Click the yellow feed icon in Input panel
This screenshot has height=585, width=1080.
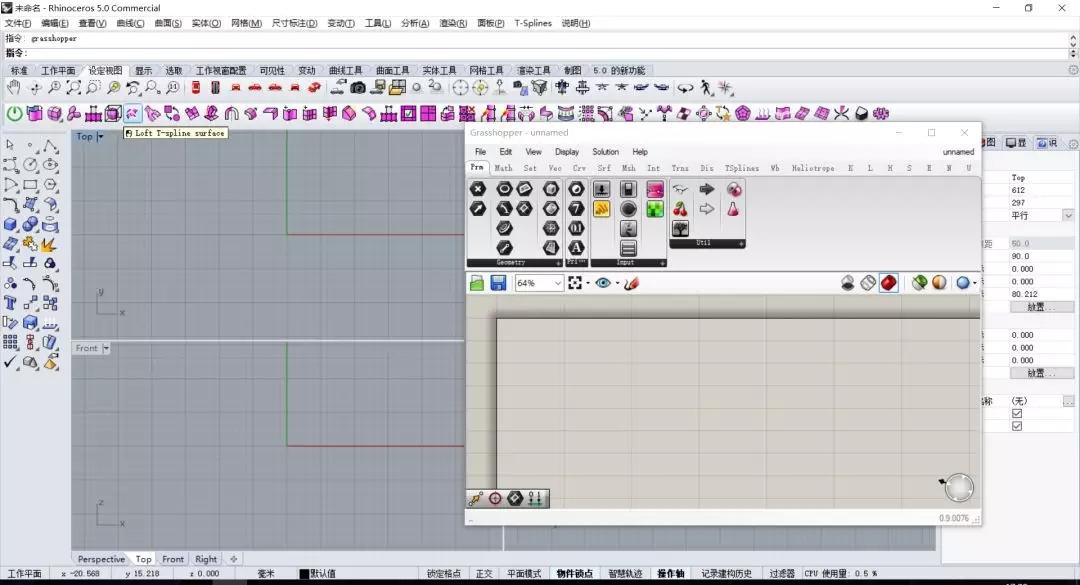point(601,209)
